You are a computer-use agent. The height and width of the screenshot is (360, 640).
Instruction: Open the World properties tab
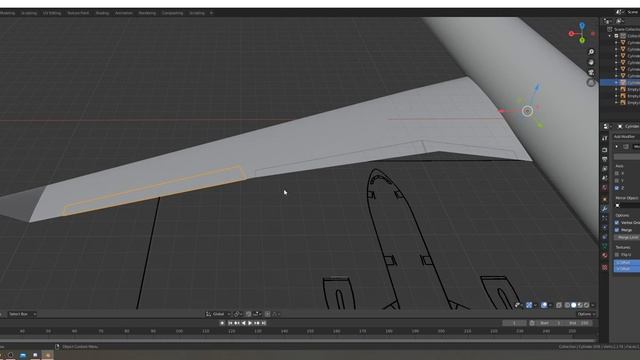coord(604,188)
